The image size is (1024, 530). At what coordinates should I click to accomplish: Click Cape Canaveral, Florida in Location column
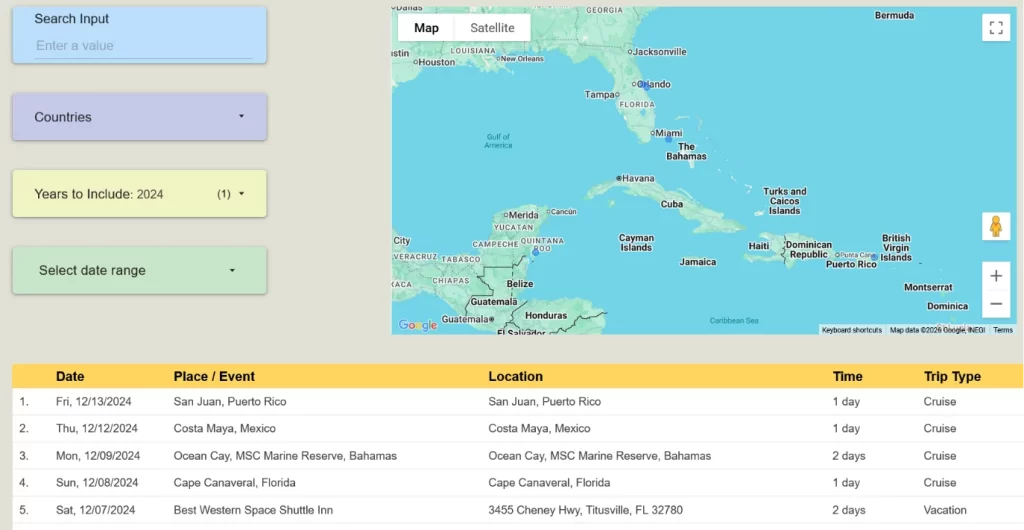click(x=549, y=483)
